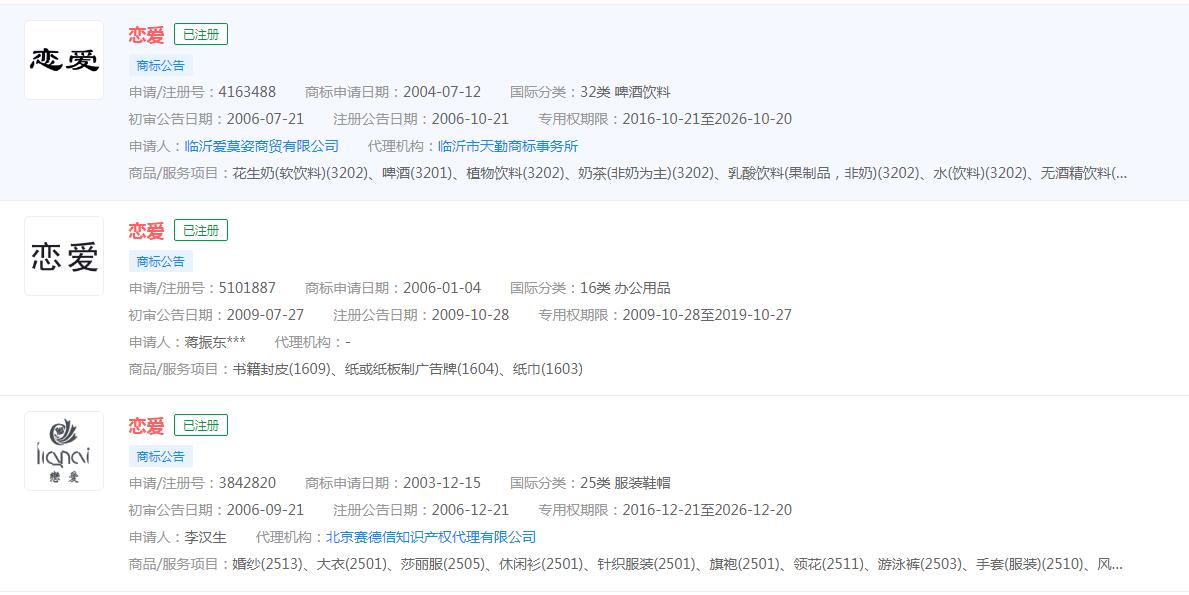Screen dimensions: 1189x595
Task: Open the 恋爱 title of the clothing trademark
Action: tap(146, 426)
